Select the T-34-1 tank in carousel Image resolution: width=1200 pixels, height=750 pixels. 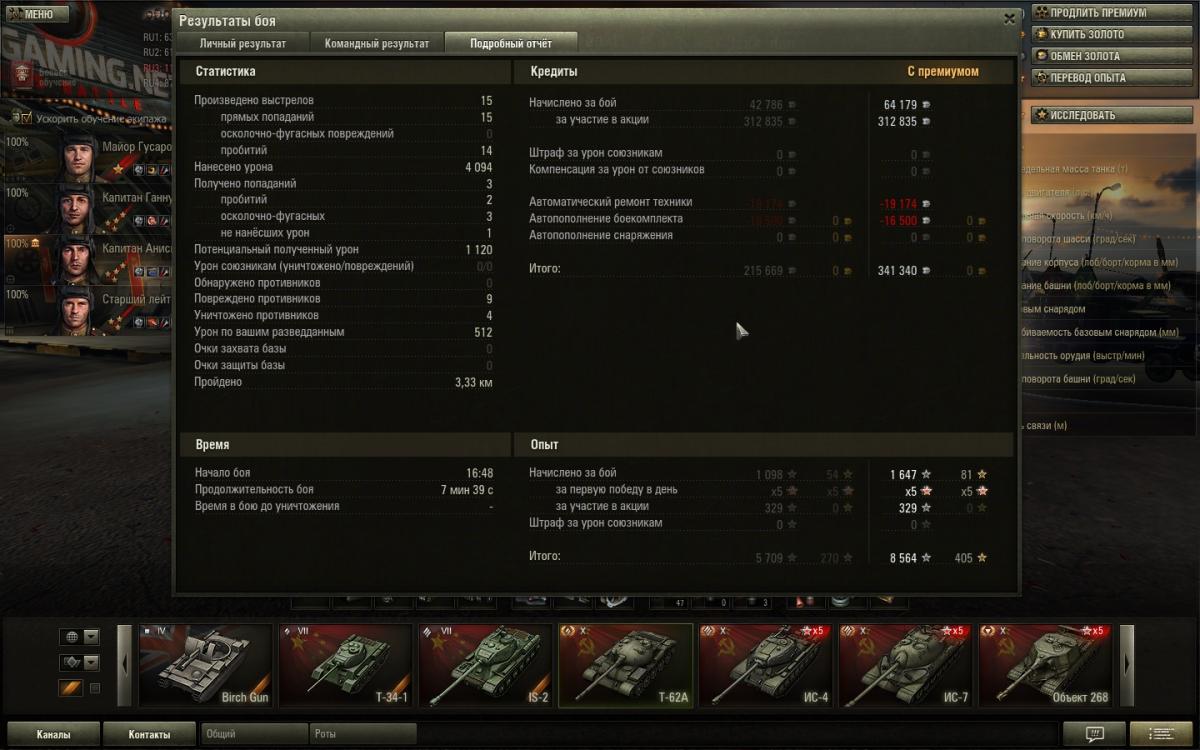(x=345, y=665)
